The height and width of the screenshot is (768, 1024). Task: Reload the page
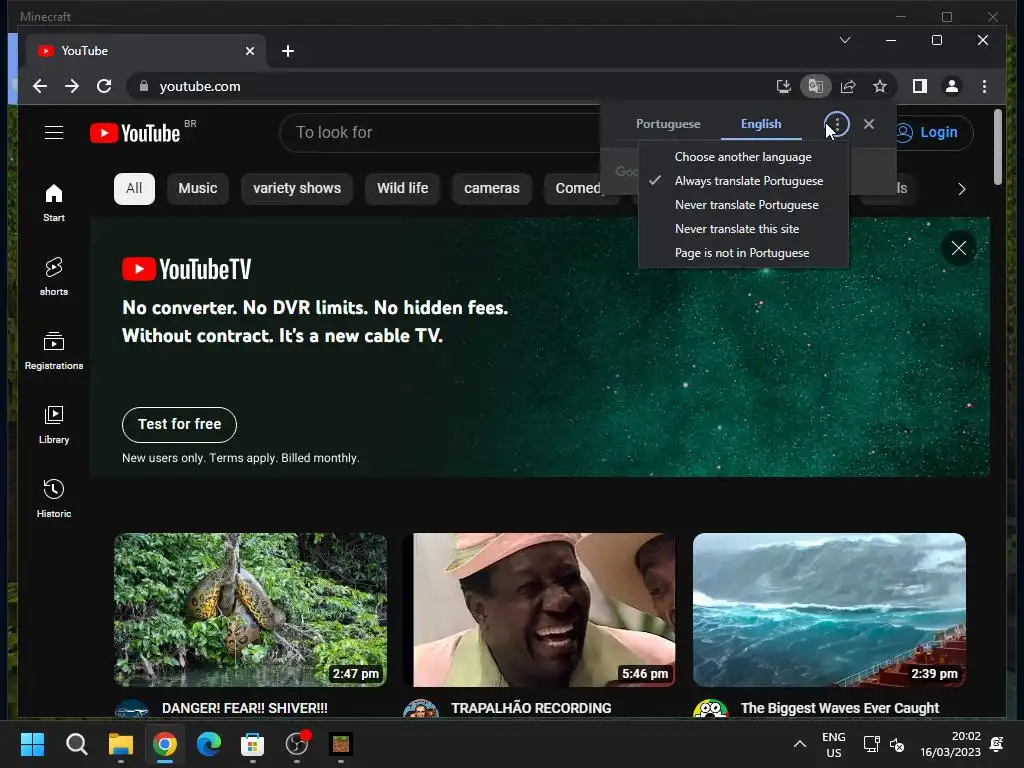tap(104, 86)
